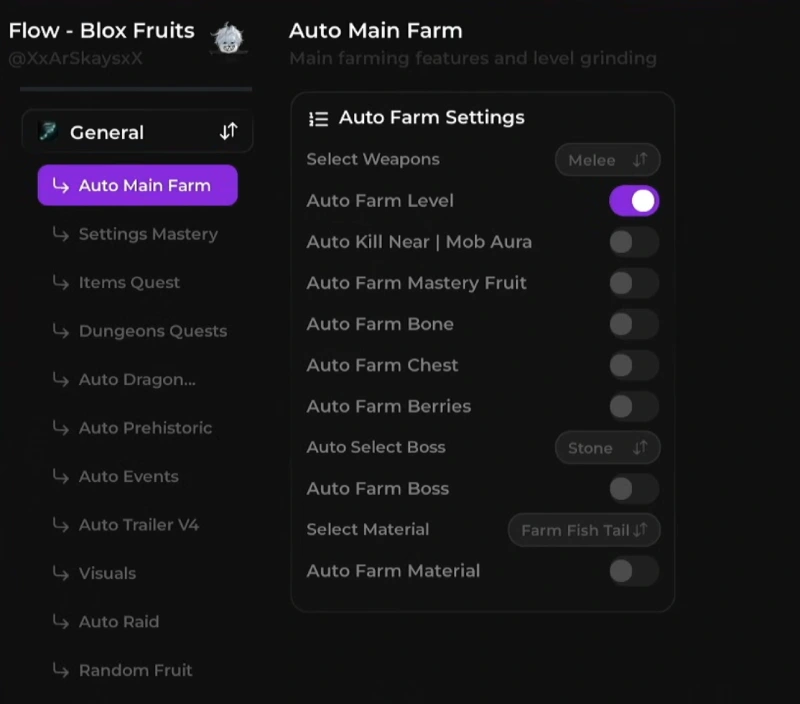Select the Auto Trailer V4 sidebar entry
This screenshot has height=704, width=800.
click(x=140, y=524)
